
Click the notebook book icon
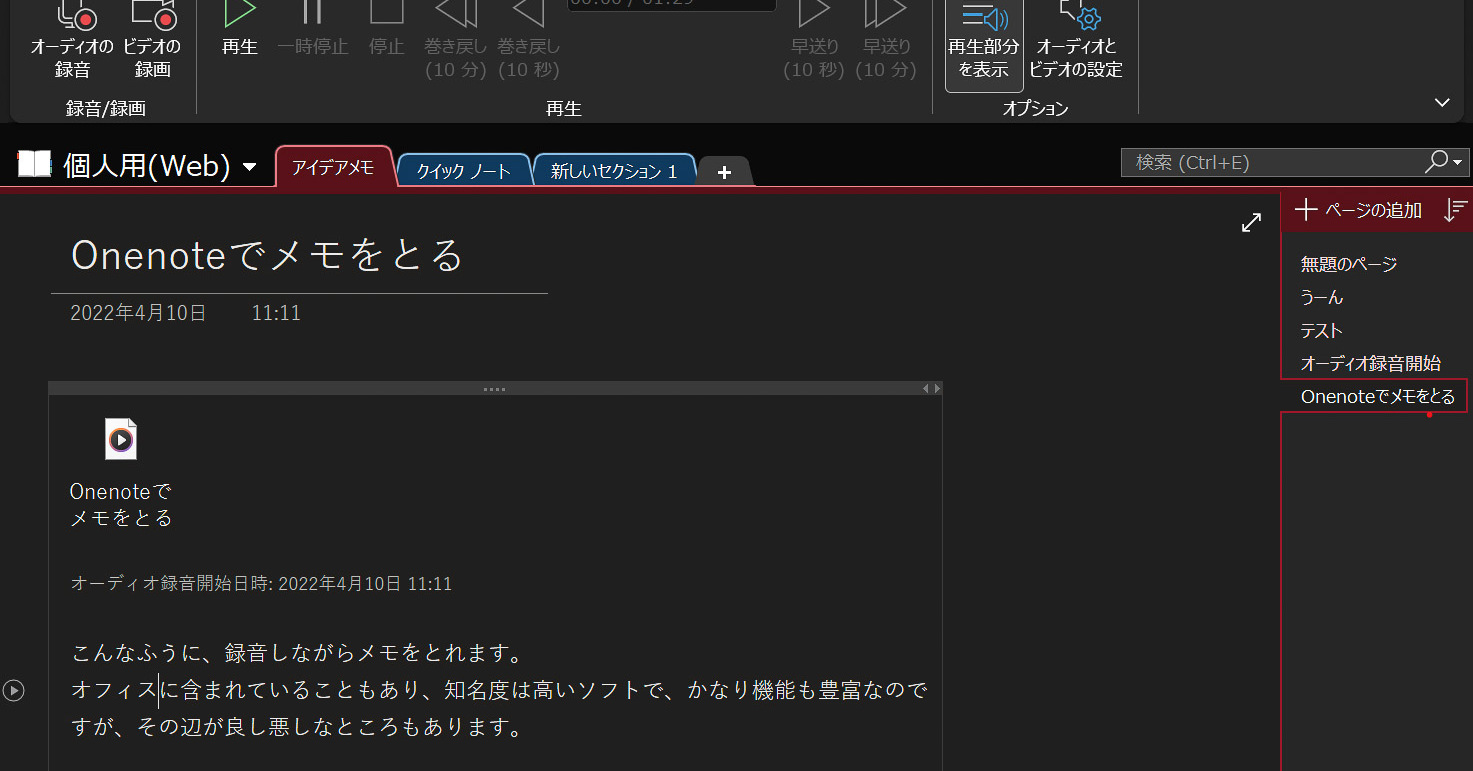coord(35,164)
